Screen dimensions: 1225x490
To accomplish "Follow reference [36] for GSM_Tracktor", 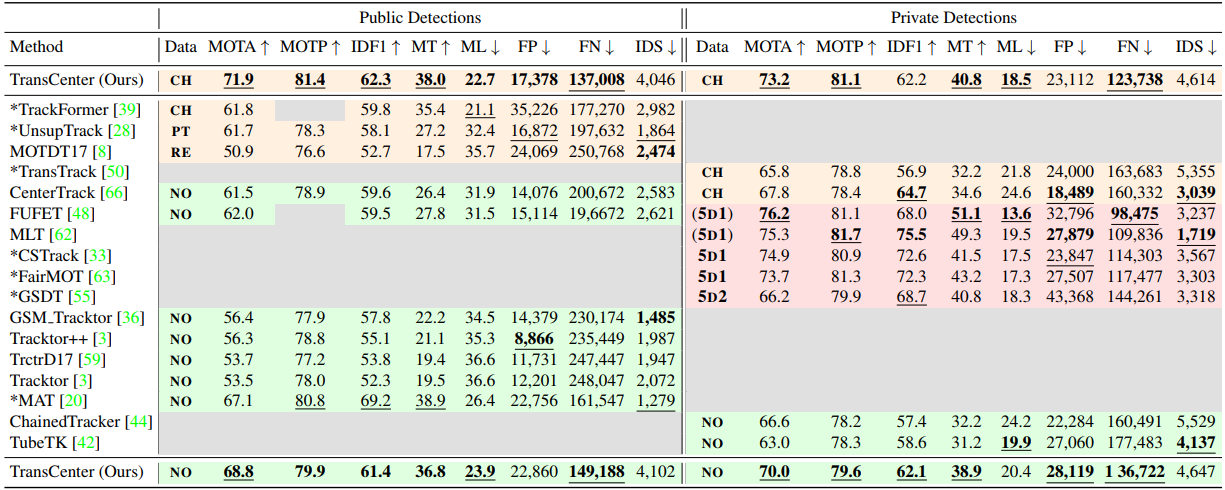I will 132,317.
